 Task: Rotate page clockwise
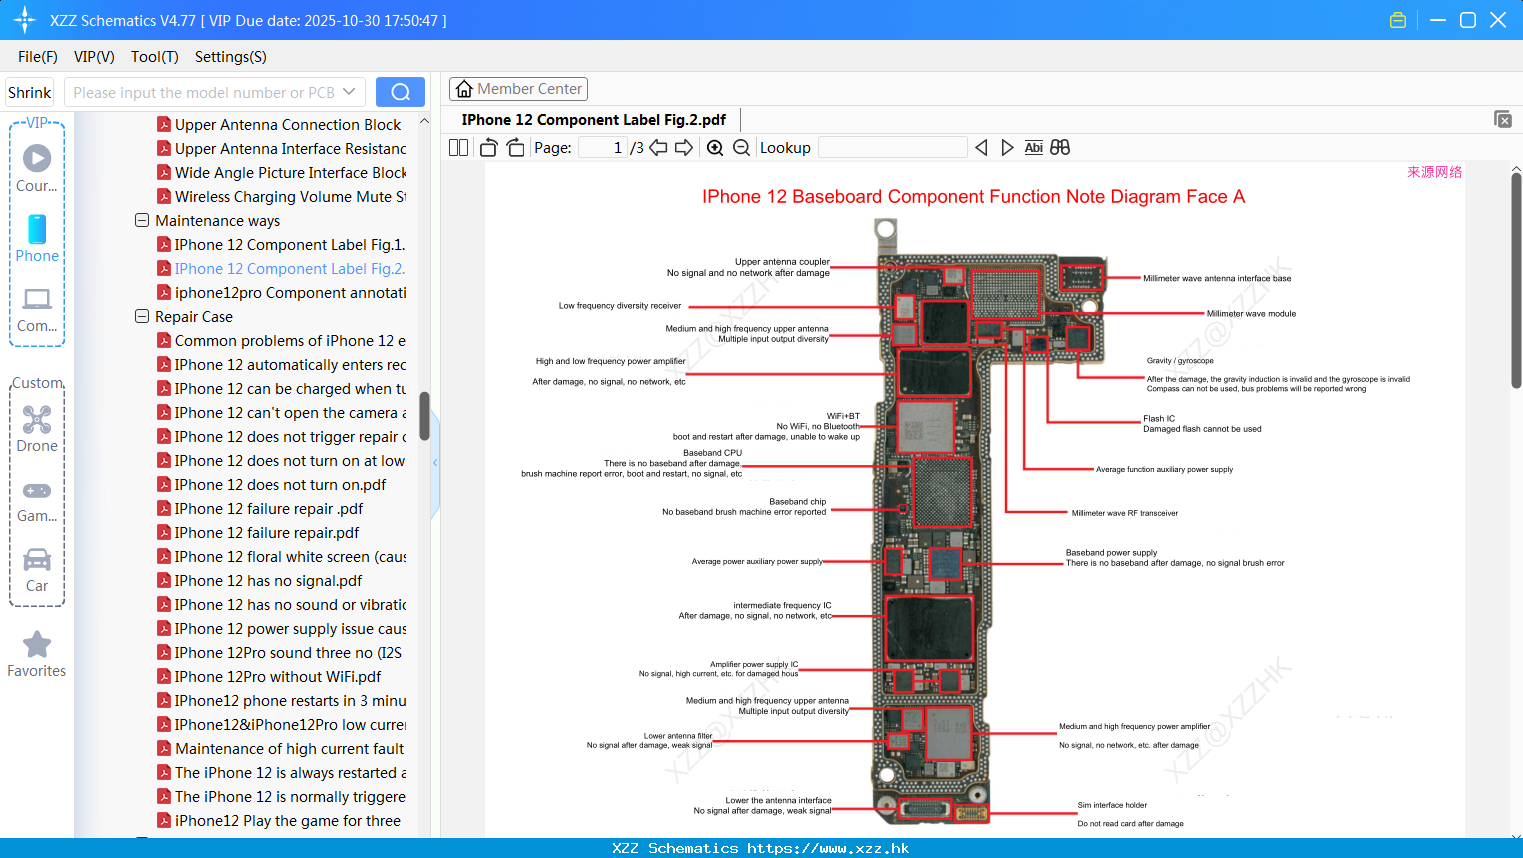coord(516,148)
